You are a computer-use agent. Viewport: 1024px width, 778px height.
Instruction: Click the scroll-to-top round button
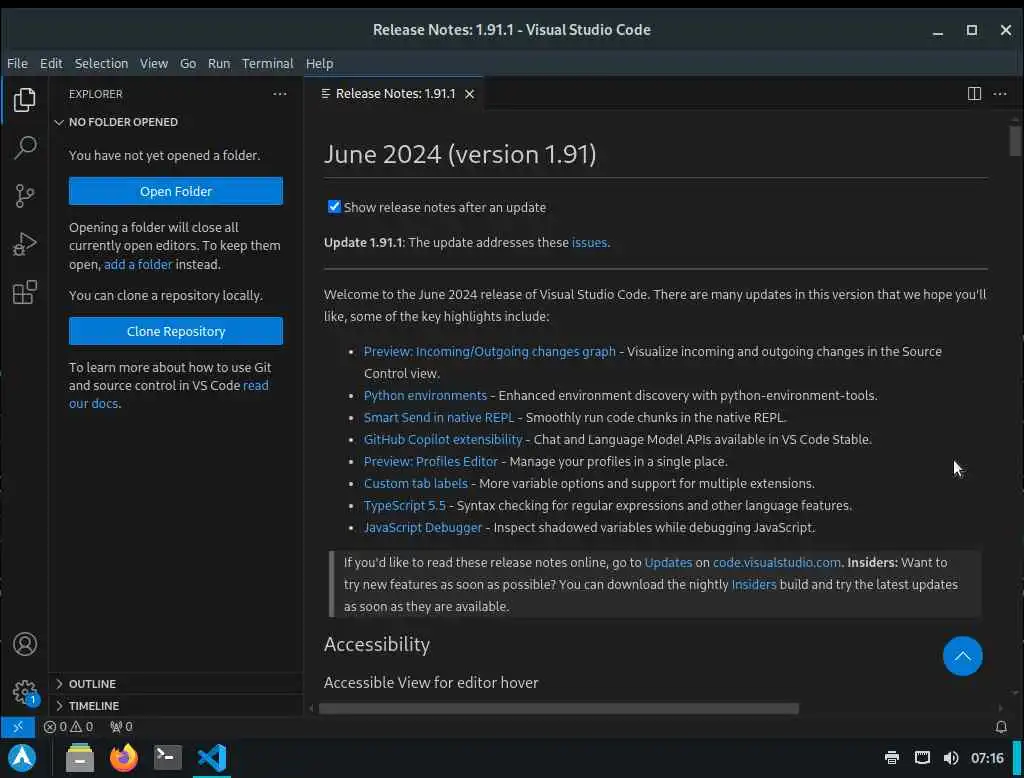point(962,656)
